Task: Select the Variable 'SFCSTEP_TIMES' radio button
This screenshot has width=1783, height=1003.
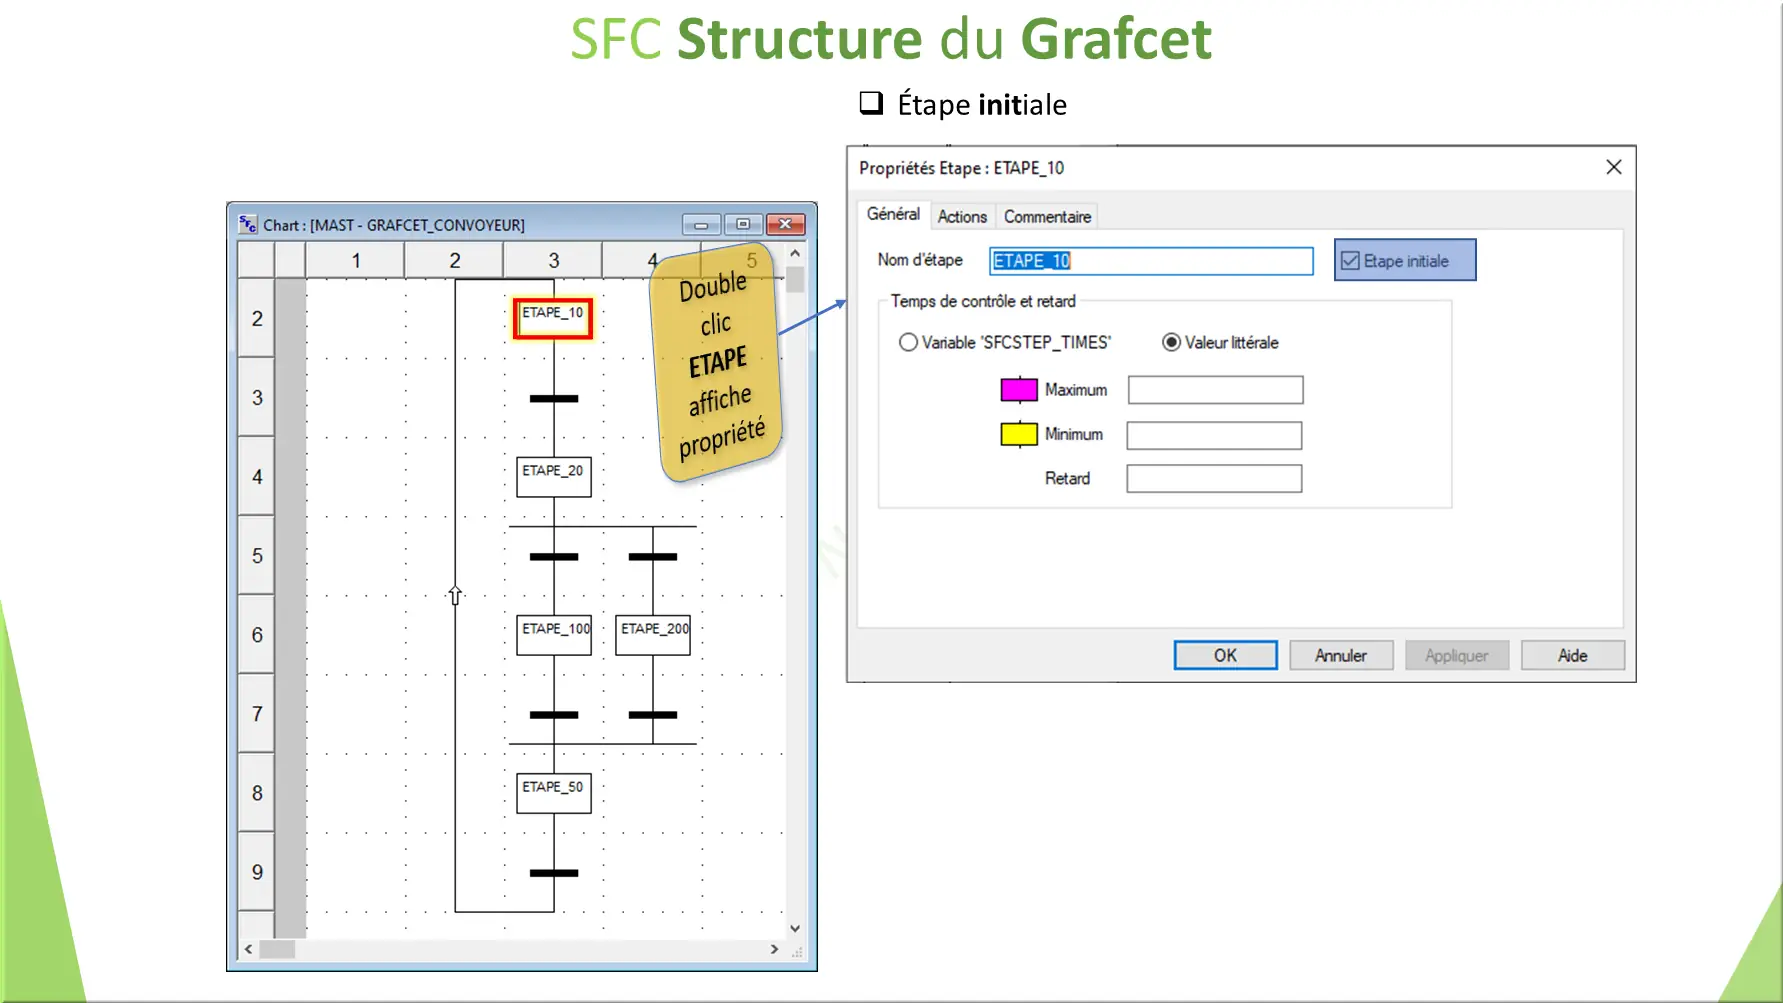Action: point(909,342)
